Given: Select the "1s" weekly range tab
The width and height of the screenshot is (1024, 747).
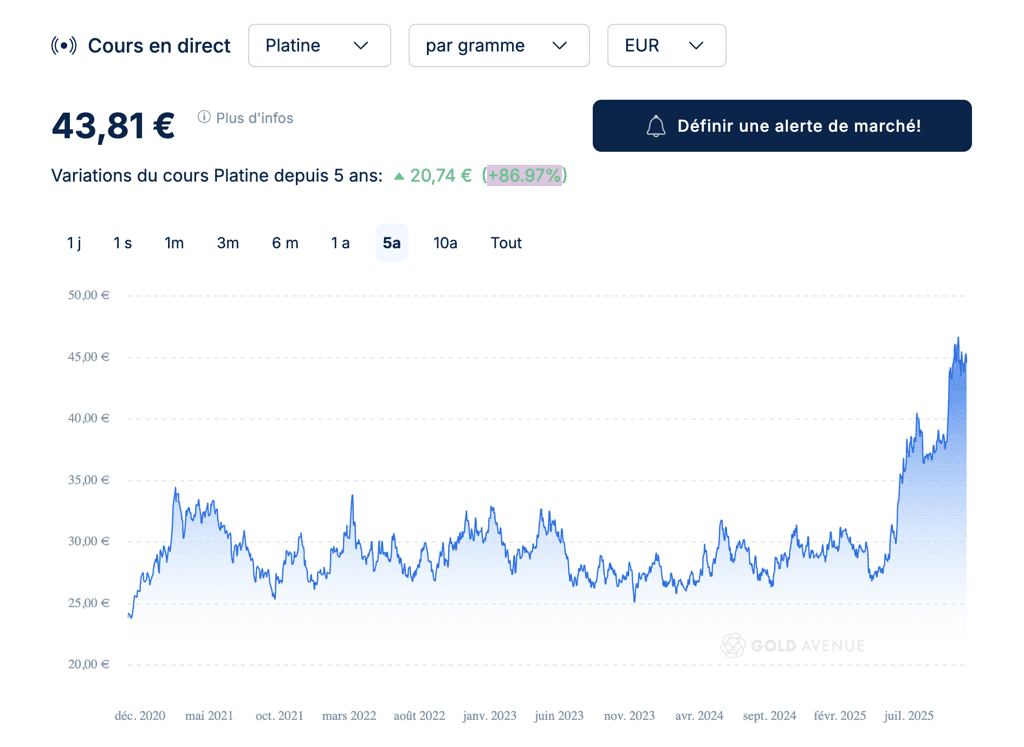Looking at the screenshot, I should 122,243.
